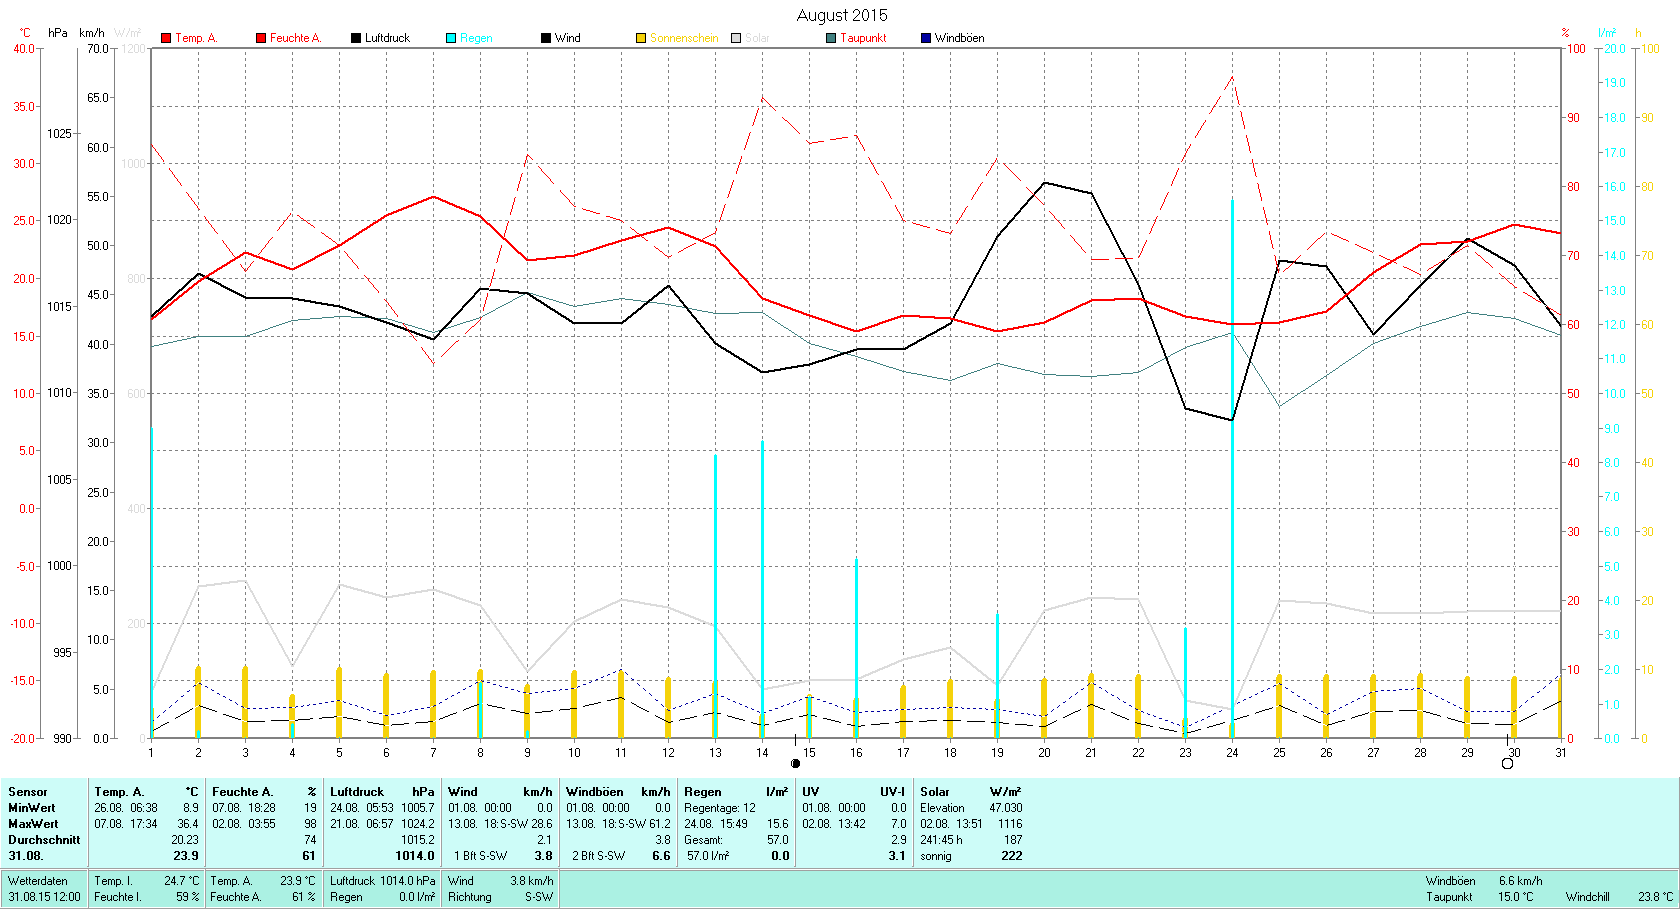Click the new moon symbol below day 14
This screenshot has width=1680, height=909.
795,763
